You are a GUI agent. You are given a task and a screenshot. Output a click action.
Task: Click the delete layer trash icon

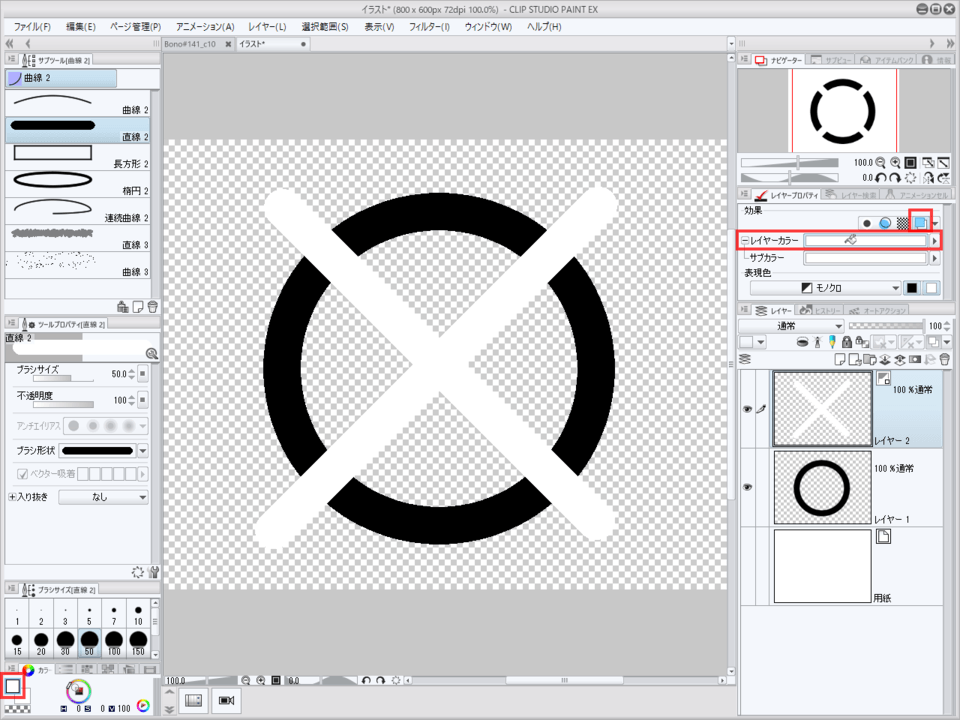[x=943, y=360]
